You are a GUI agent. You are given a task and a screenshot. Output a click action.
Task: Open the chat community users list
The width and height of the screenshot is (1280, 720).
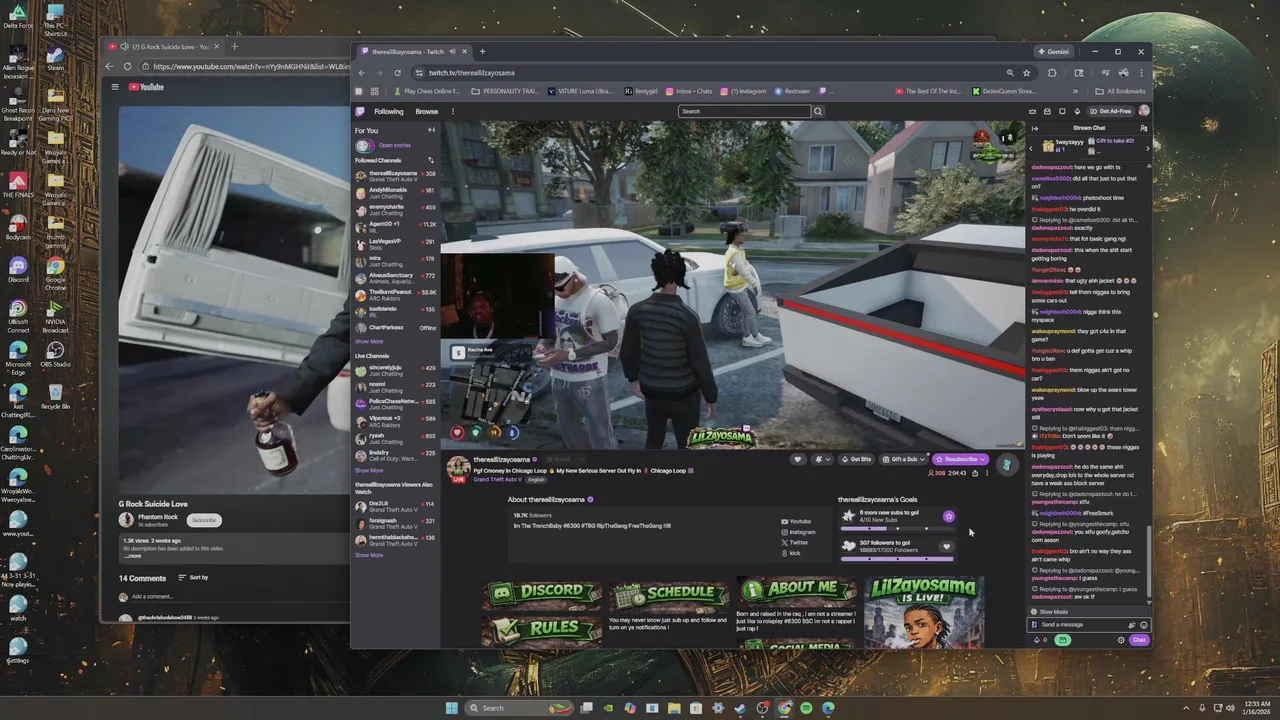[1143, 128]
